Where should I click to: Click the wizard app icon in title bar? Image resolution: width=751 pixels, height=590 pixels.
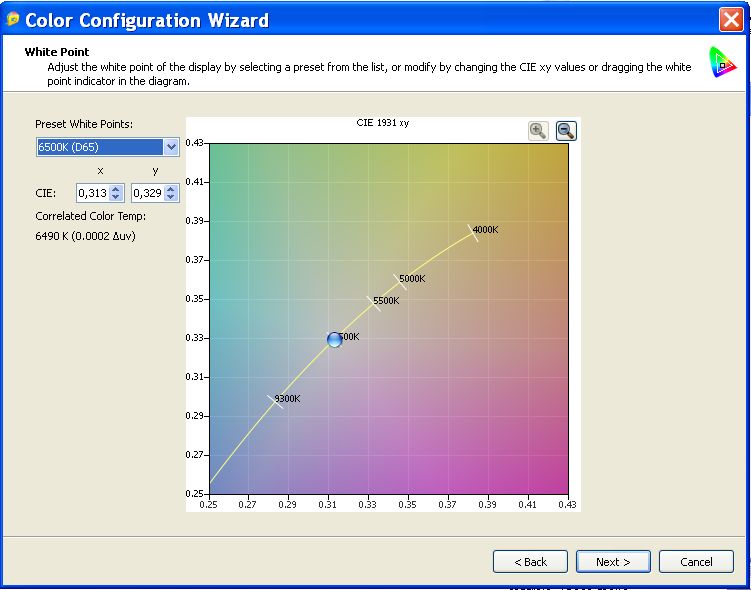tap(13, 19)
